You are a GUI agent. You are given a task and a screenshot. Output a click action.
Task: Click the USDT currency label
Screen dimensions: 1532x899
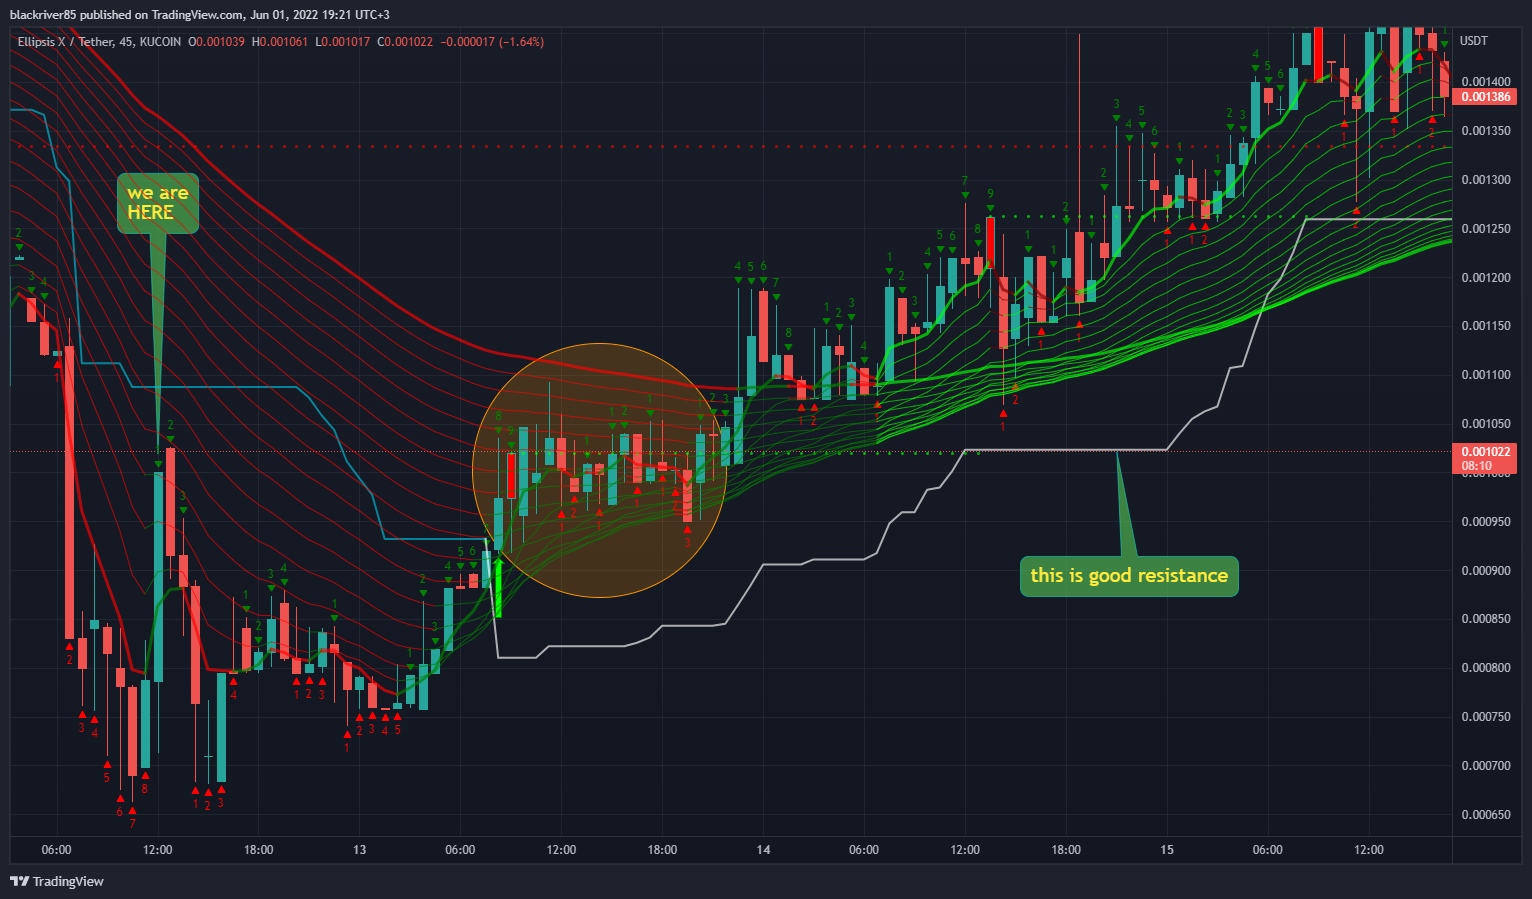pos(1474,41)
